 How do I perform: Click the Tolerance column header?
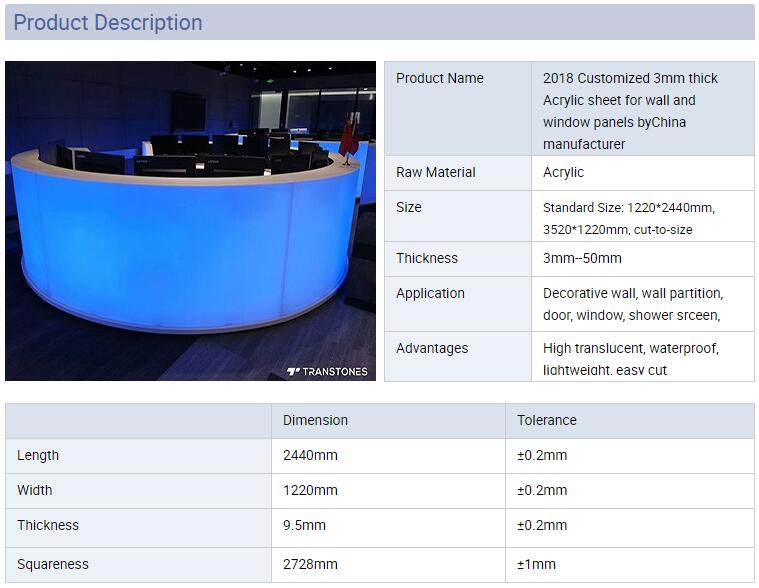(x=546, y=420)
